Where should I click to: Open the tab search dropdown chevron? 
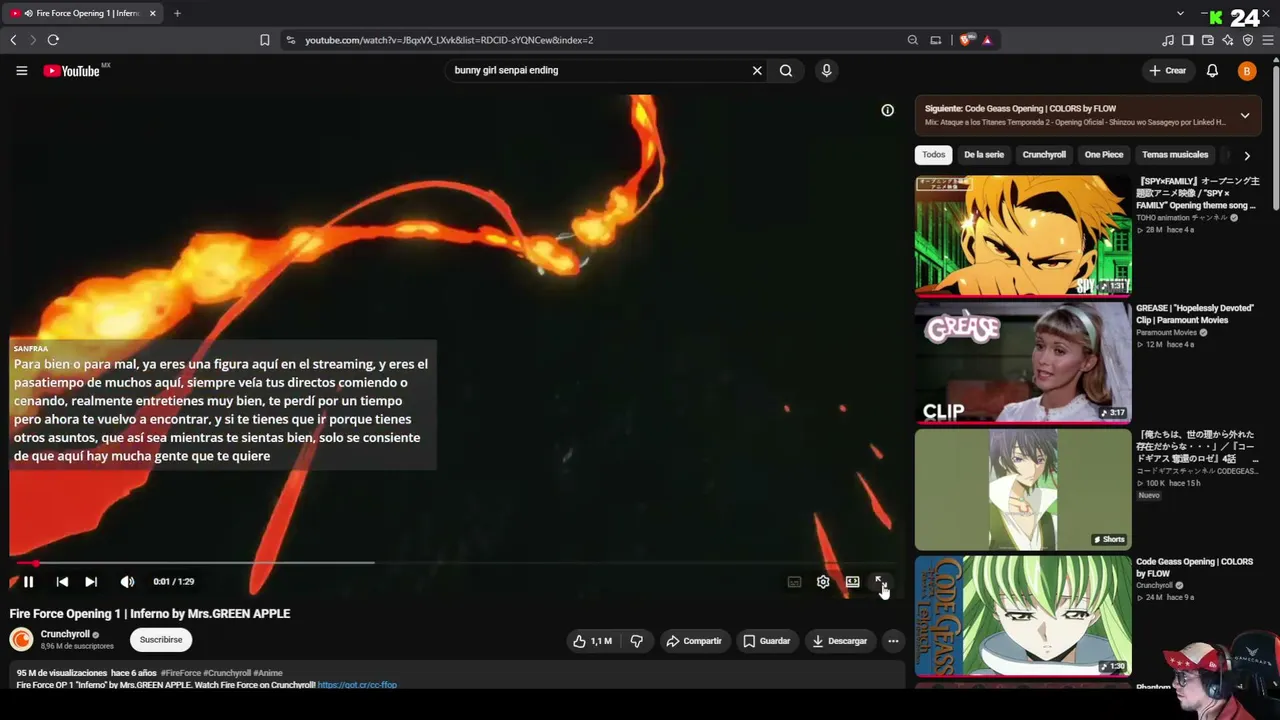point(1180,13)
